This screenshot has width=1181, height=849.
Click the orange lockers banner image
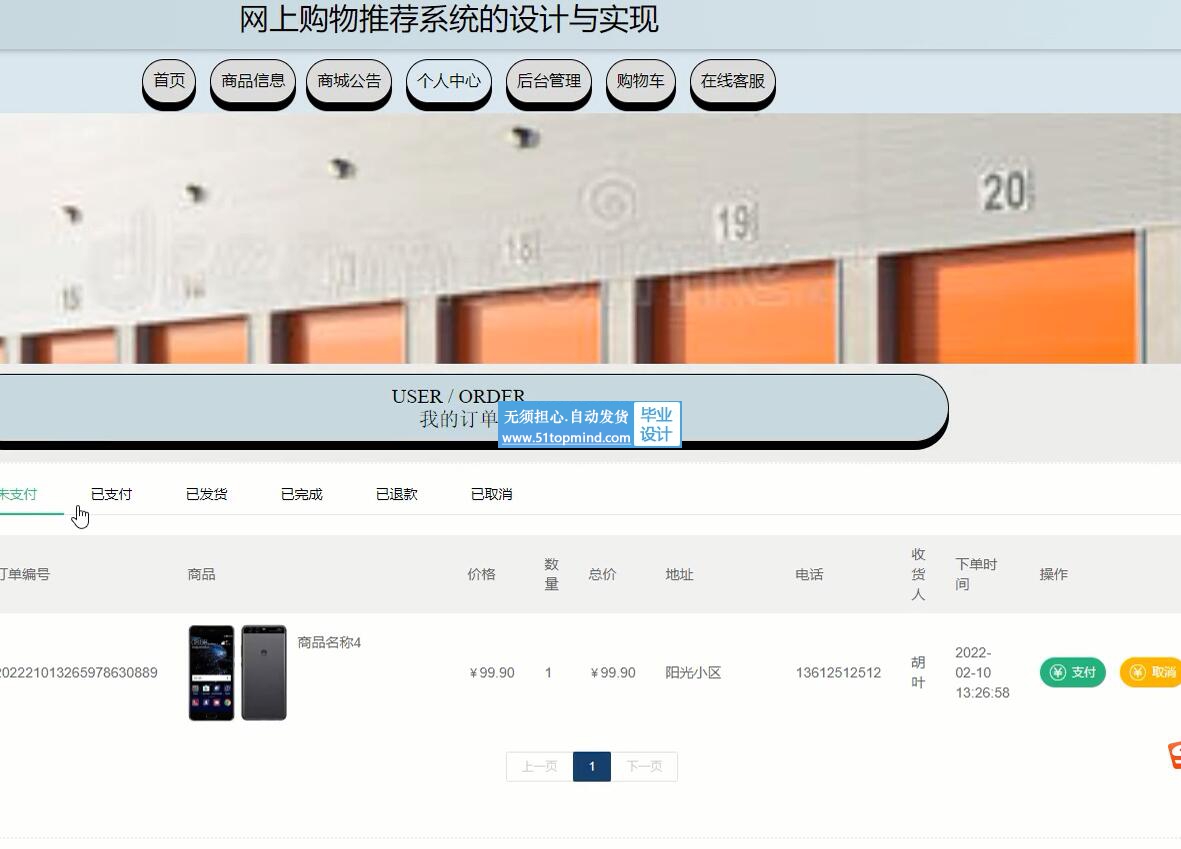coord(590,238)
